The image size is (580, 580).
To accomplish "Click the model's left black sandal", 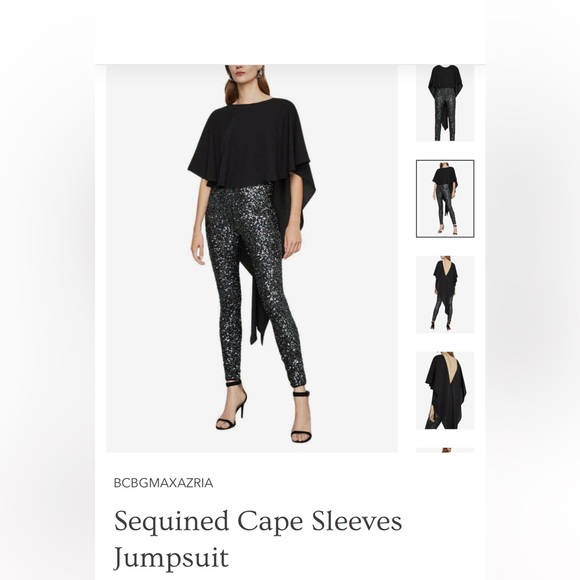I will pyautogui.click(x=301, y=417).
